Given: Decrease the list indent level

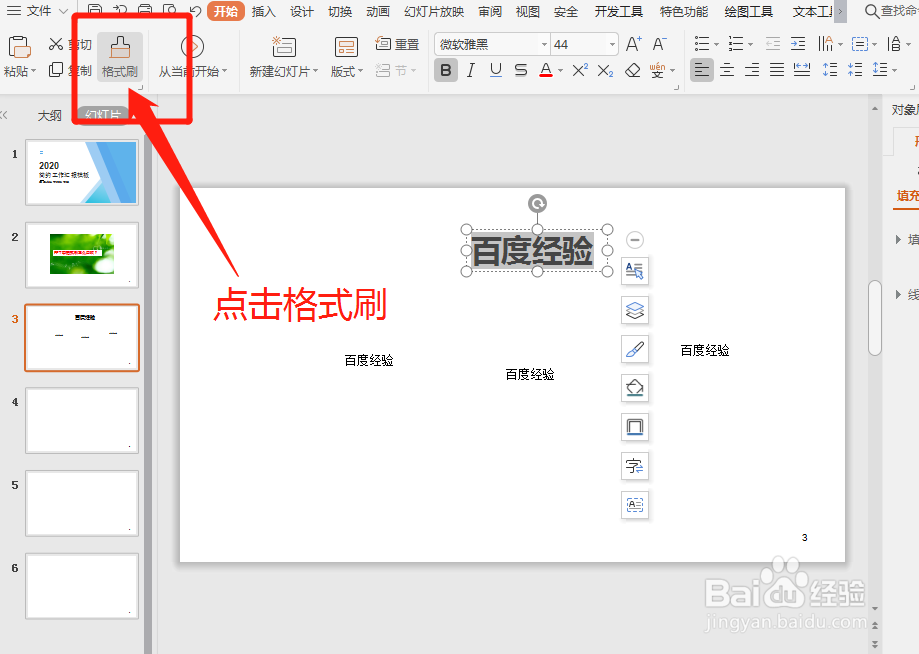Looking at the screenshot, I should click(x=773, y=44).
